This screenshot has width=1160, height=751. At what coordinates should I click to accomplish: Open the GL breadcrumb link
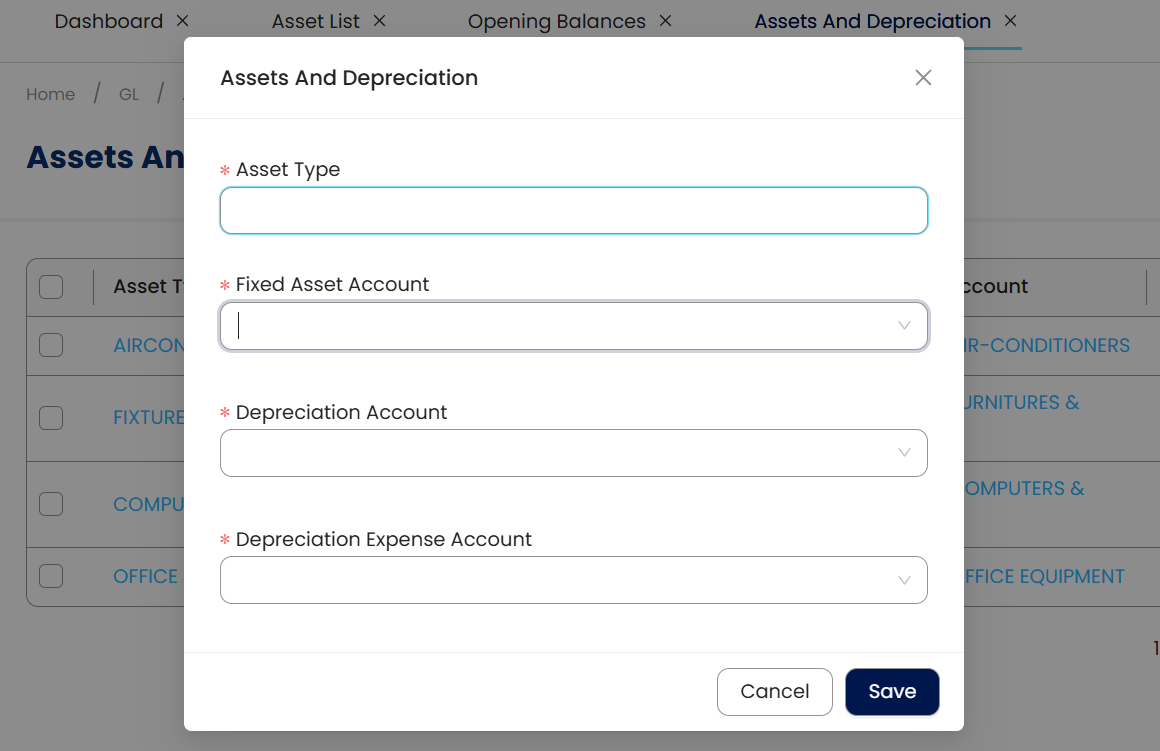(x=129, y=95)
